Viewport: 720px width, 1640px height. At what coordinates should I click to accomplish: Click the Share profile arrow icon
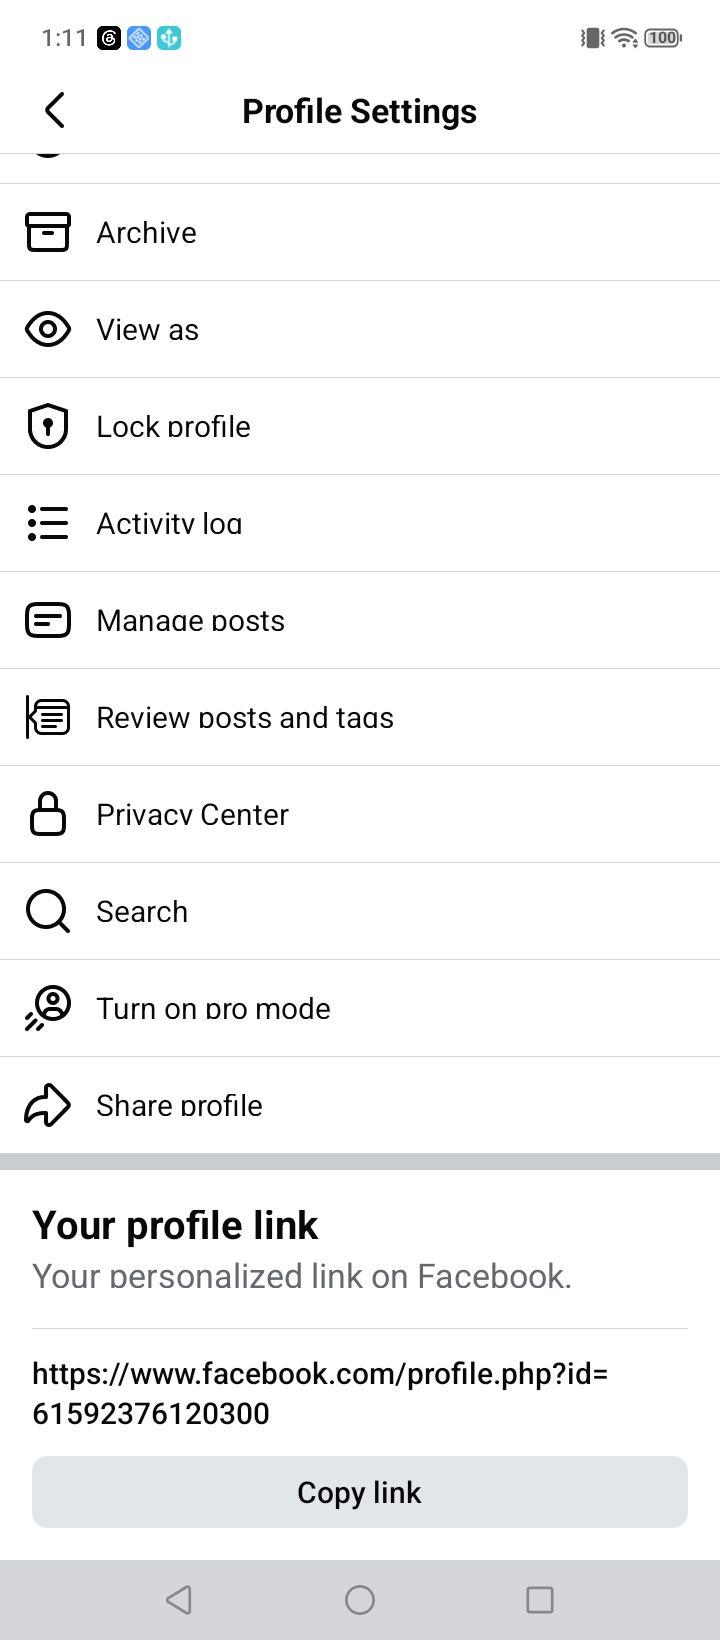pyautogui.click(x=48, y=1105)
